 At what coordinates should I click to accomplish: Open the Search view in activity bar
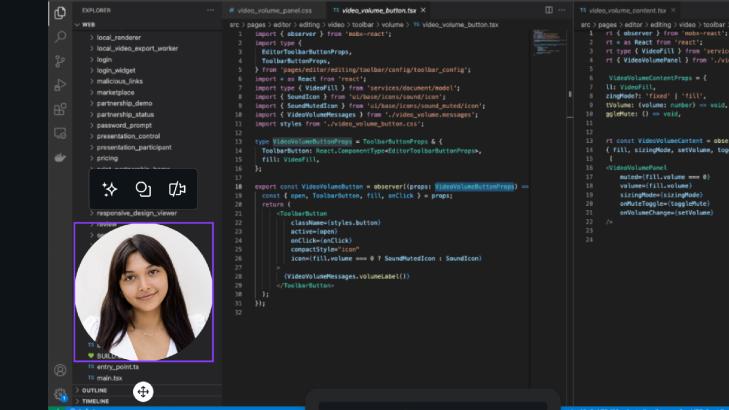tap(60, 37)
